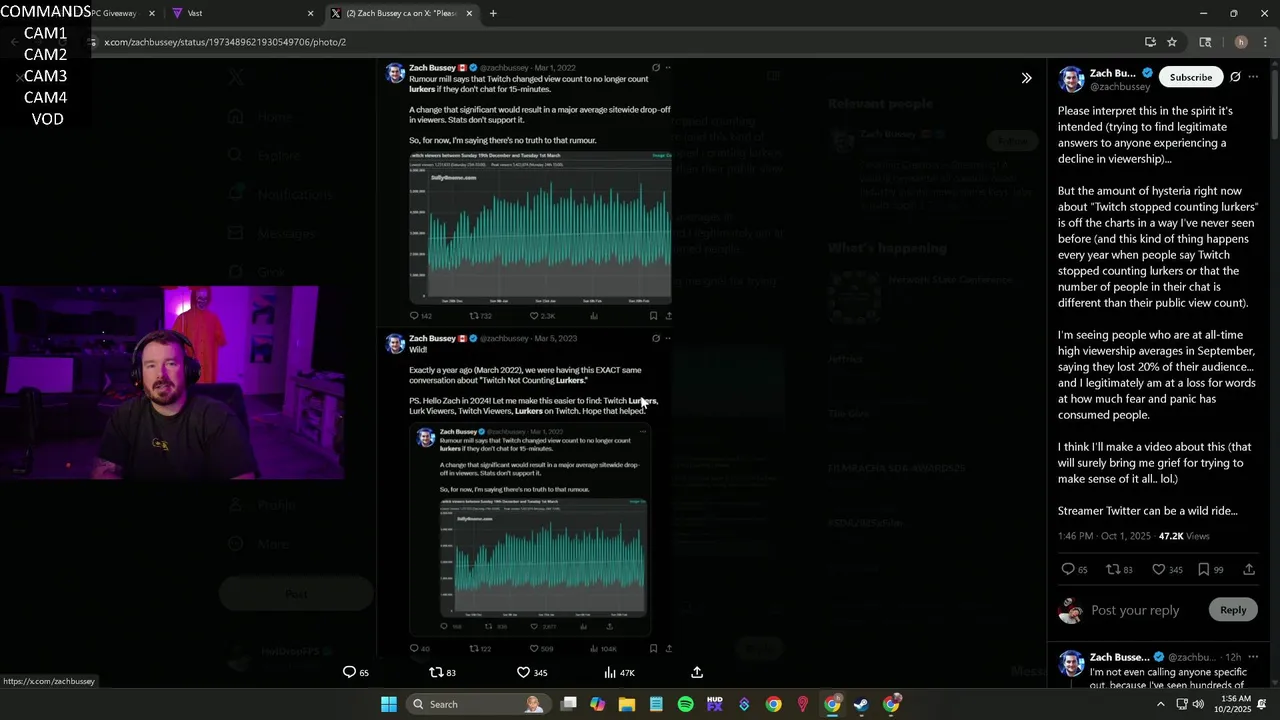
Task: Open view analytics showing 47K in the photo viewer bar
Action: click(619, 672)
